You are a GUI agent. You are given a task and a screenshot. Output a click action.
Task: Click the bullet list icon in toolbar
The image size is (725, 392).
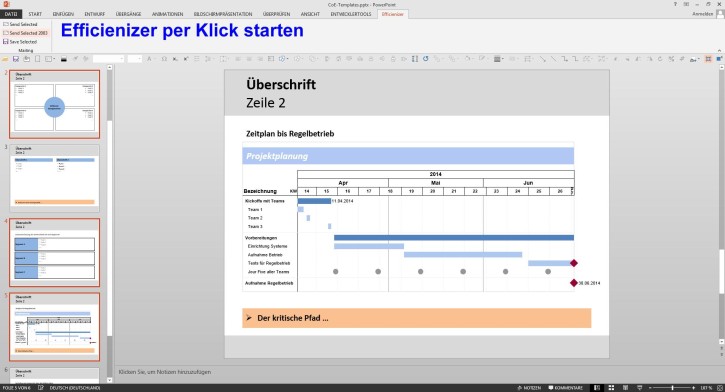[x=197, y=59]
